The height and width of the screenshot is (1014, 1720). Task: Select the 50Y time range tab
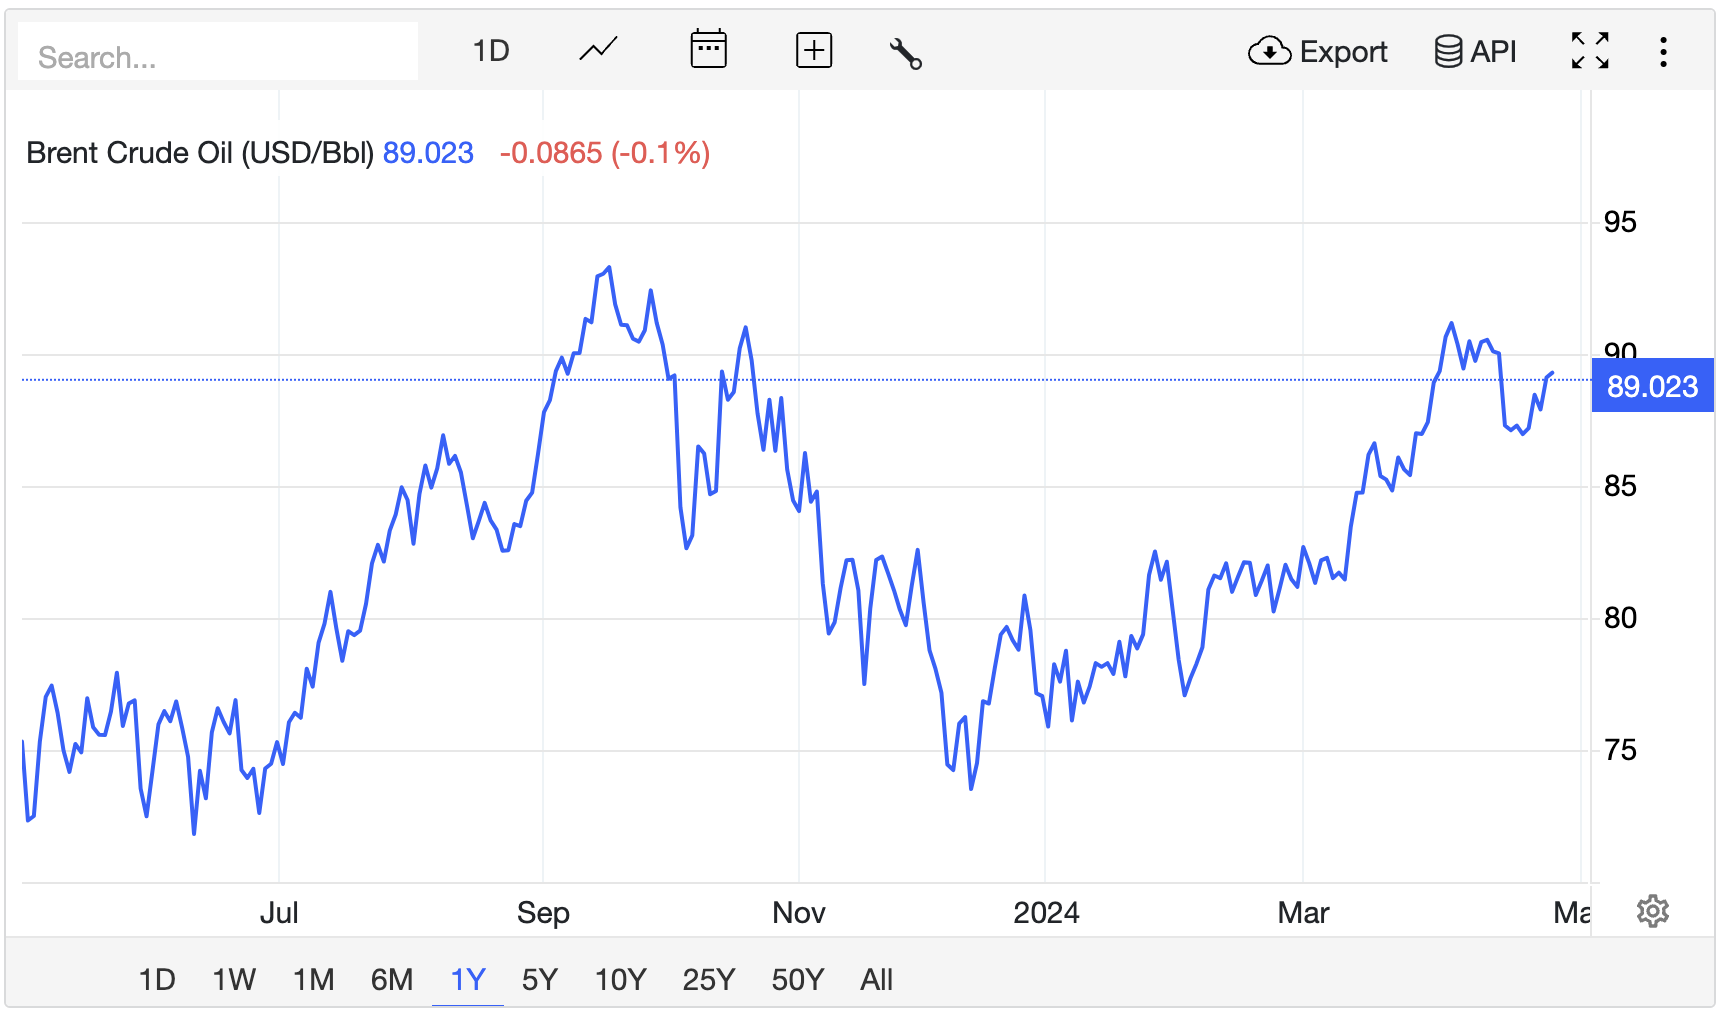798,979
